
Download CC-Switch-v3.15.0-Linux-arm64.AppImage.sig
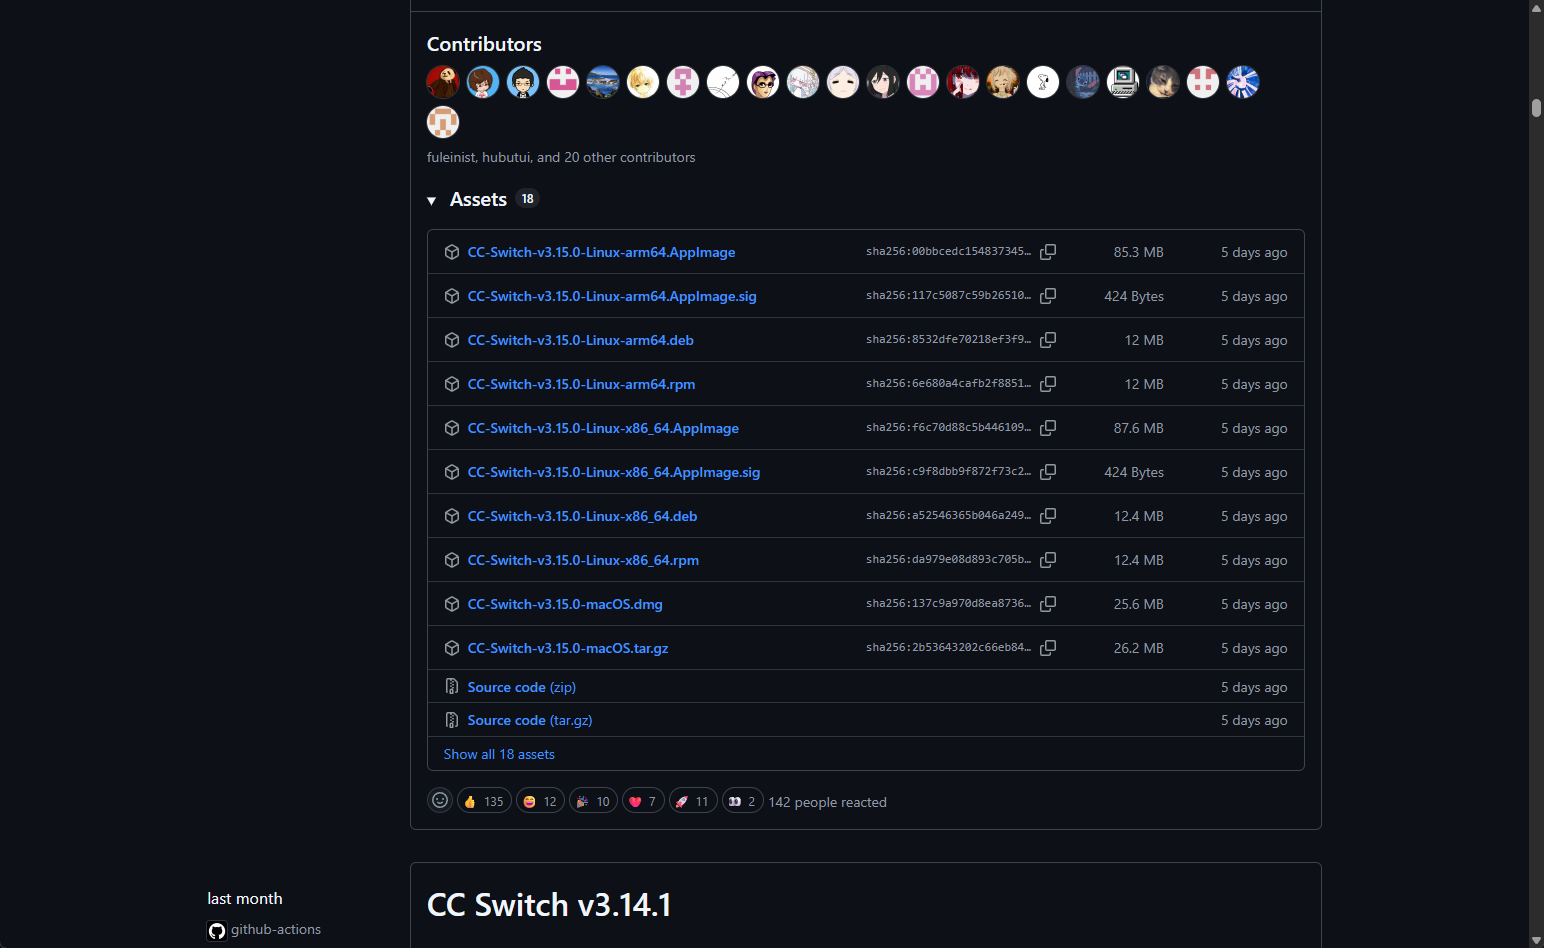pyautogui.click(x=612, y=296)
